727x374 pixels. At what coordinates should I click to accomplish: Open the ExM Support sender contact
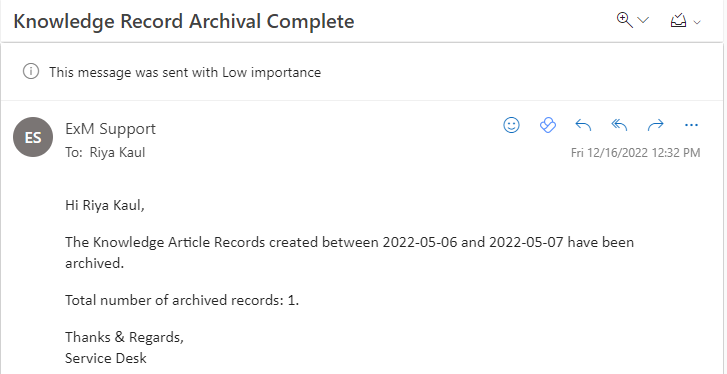click(110, 128)
